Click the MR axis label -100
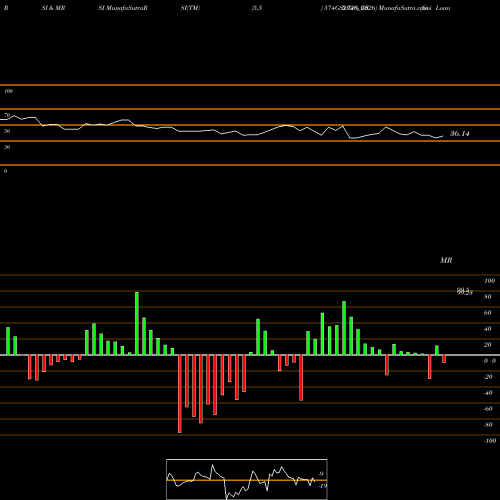500x500 pixels. (x=490, y=441)
